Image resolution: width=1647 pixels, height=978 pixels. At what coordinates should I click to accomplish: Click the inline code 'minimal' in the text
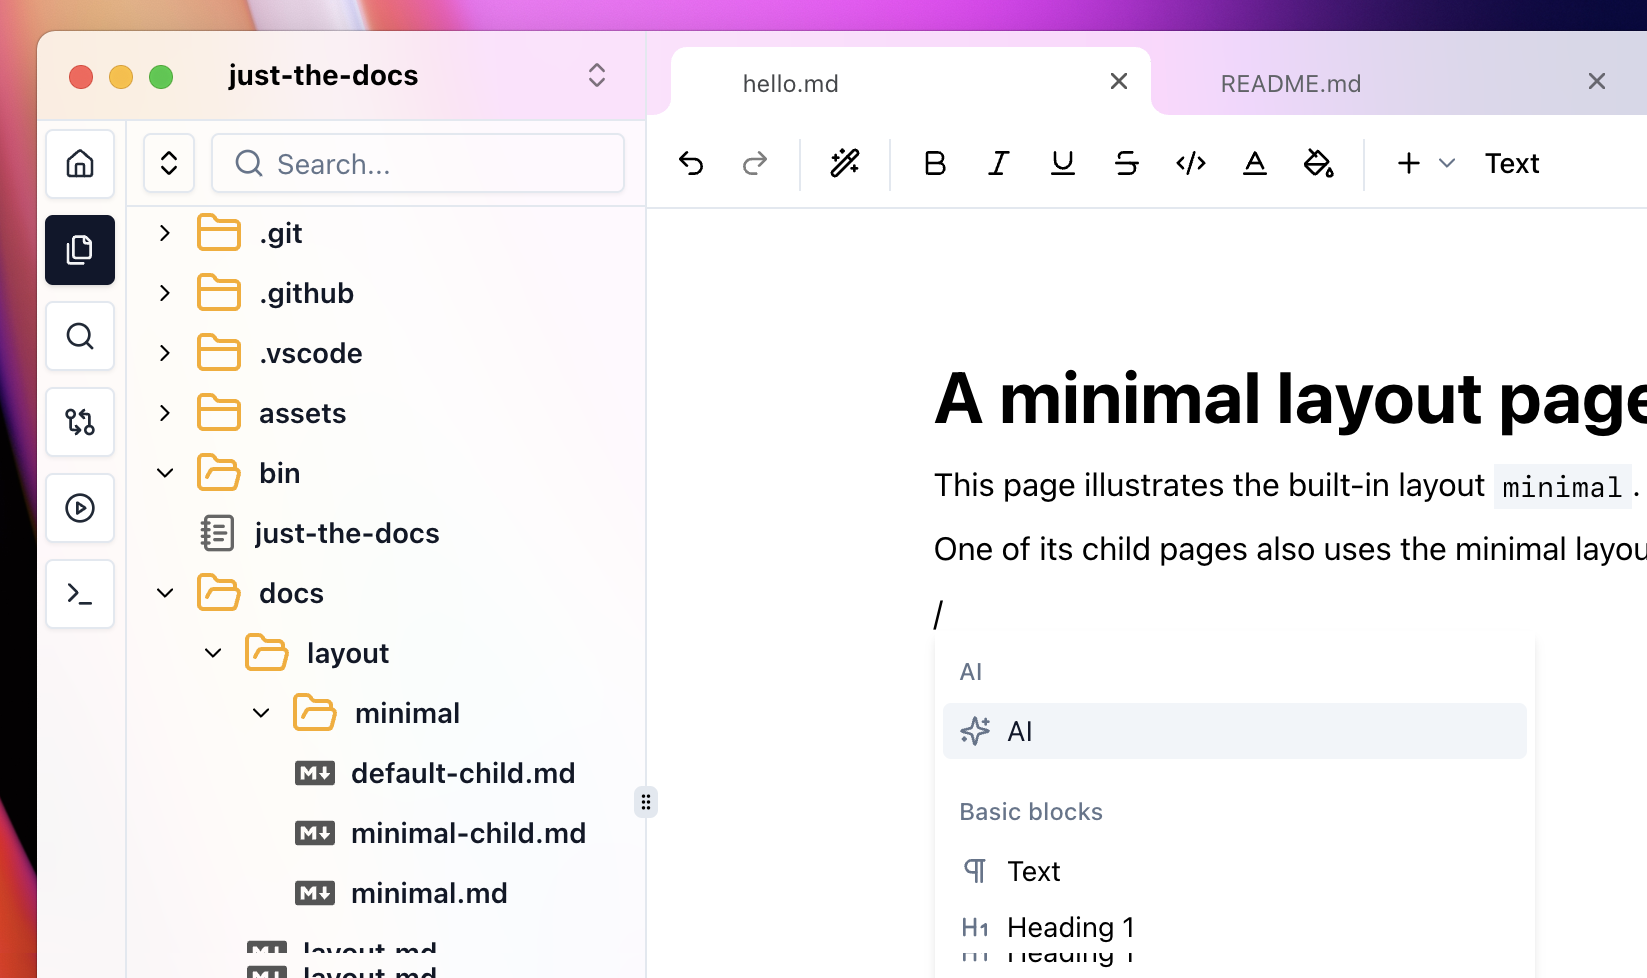1562,487
